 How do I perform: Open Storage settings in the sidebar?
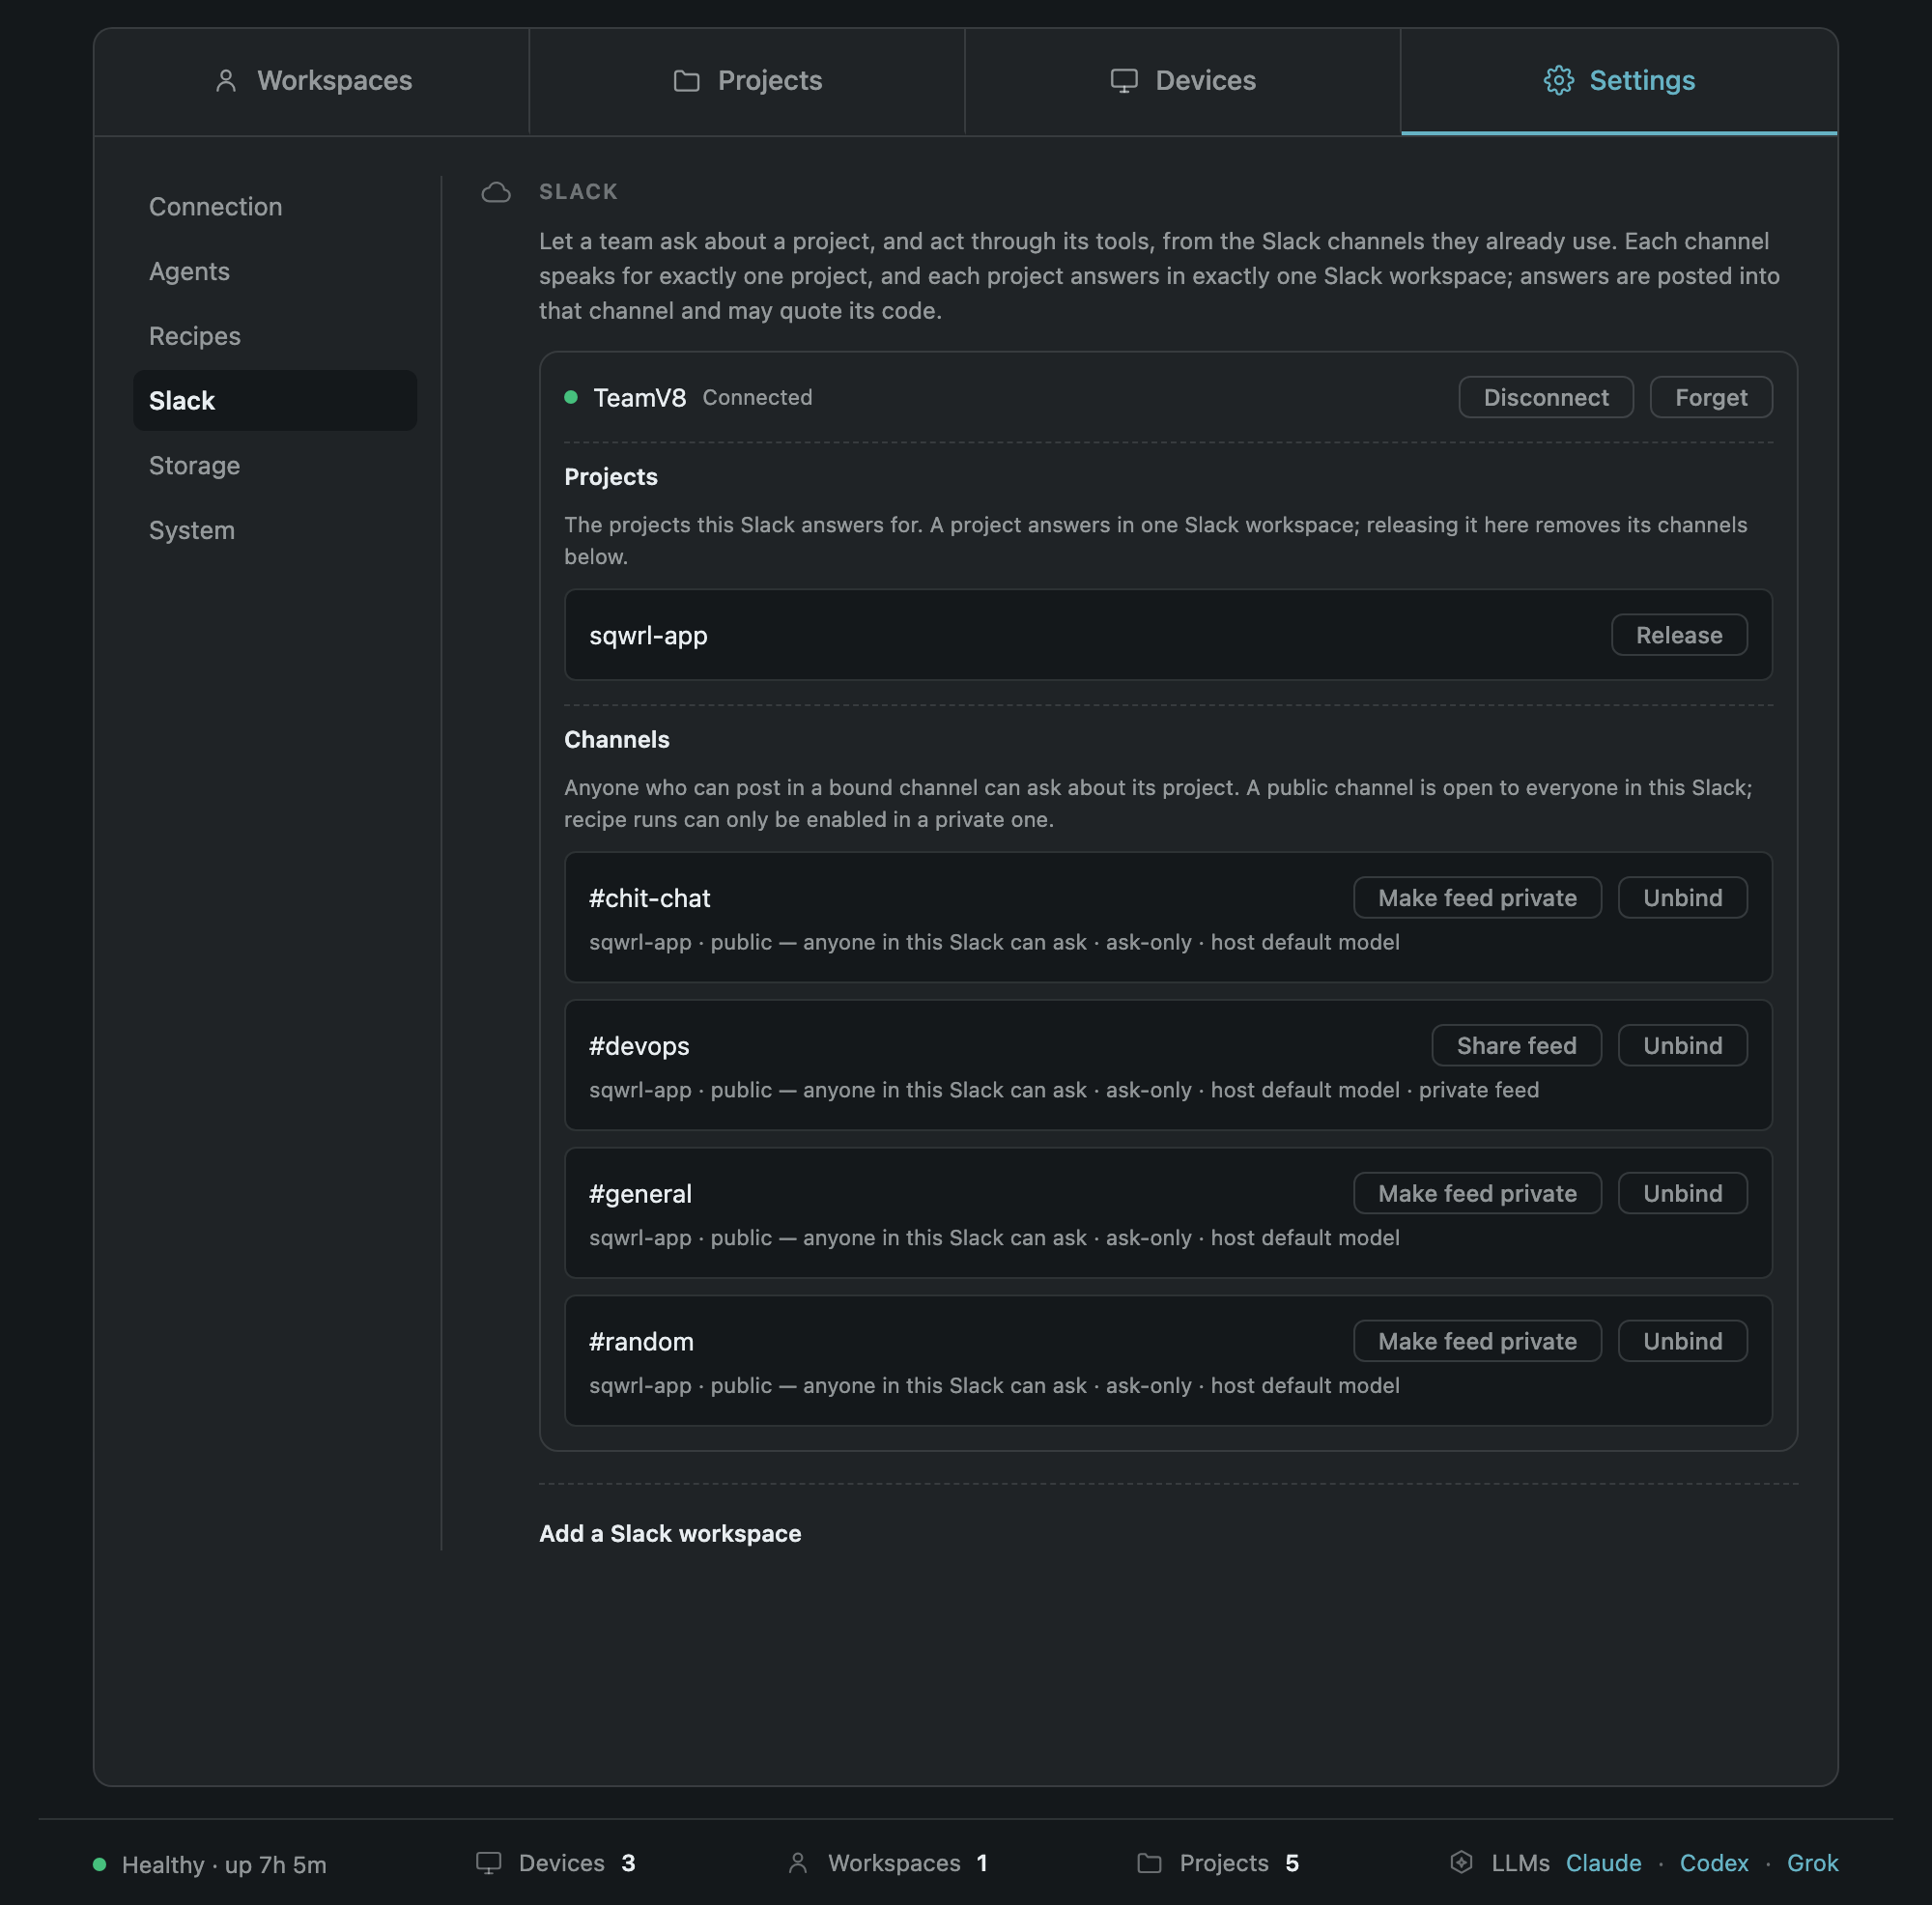(275, 466)
